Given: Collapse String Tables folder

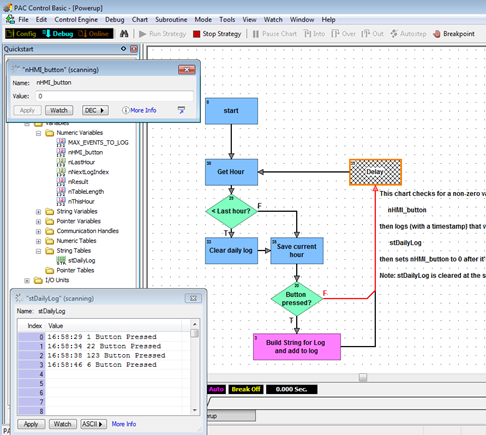Looking at the screenshot, I should 38,251.
